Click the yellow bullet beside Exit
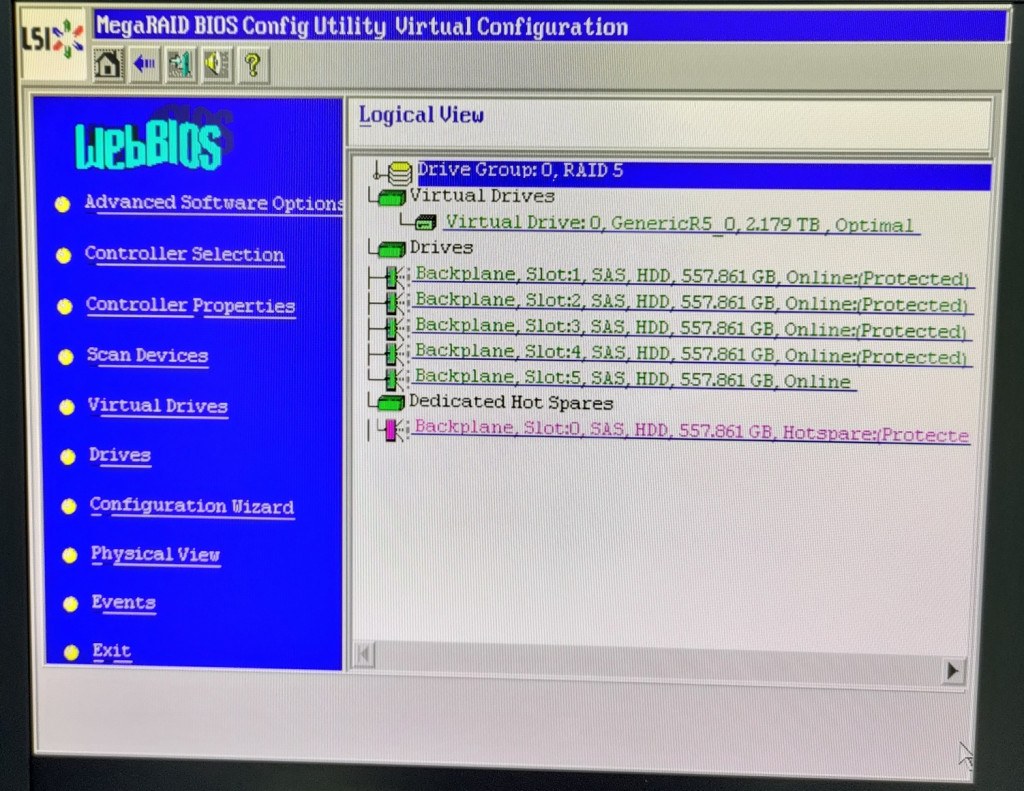Viewport: 1024px width, 791px height. [71, 652]
